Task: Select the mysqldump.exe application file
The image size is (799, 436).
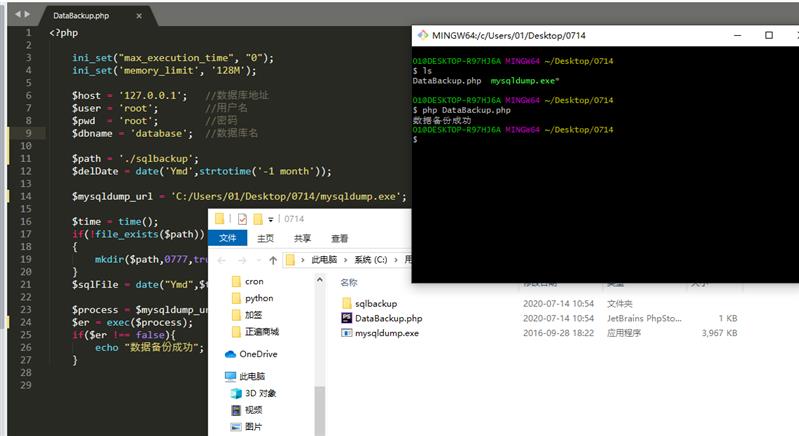Action: (386, 333)
